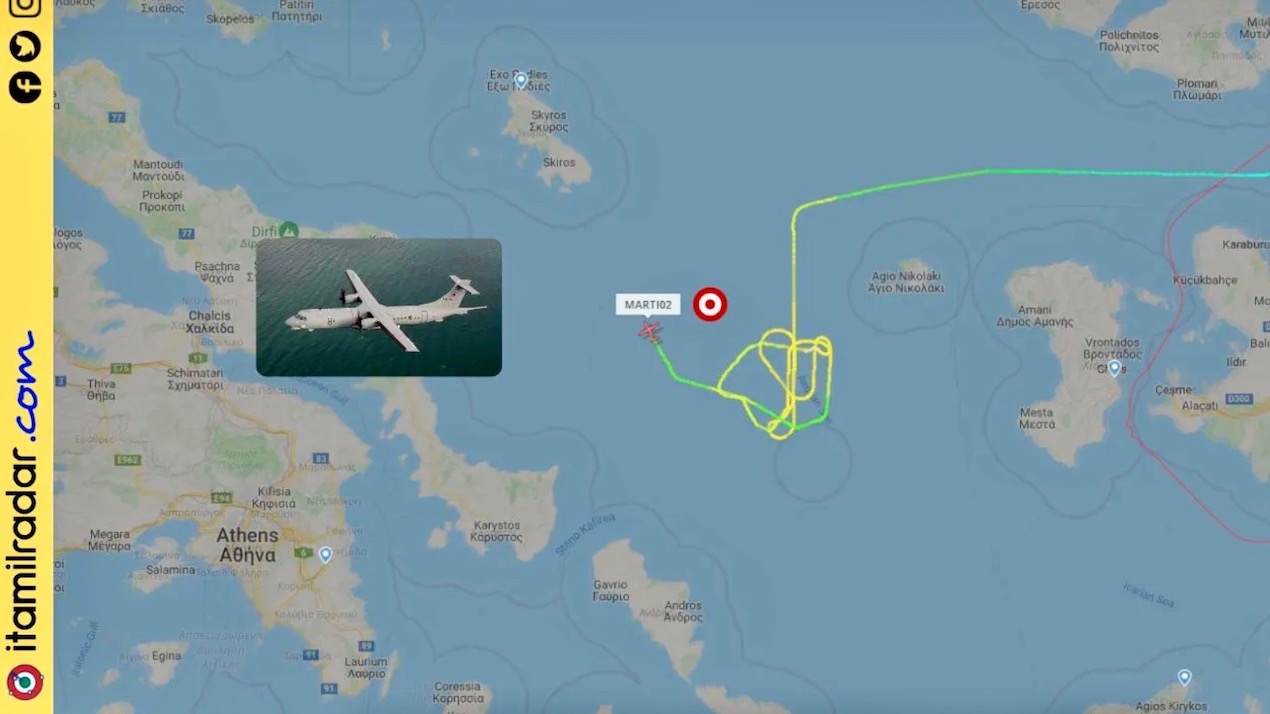Open the MARTI02 callsign label
This screenshot has height=714, width=1270.
(648, 304)
